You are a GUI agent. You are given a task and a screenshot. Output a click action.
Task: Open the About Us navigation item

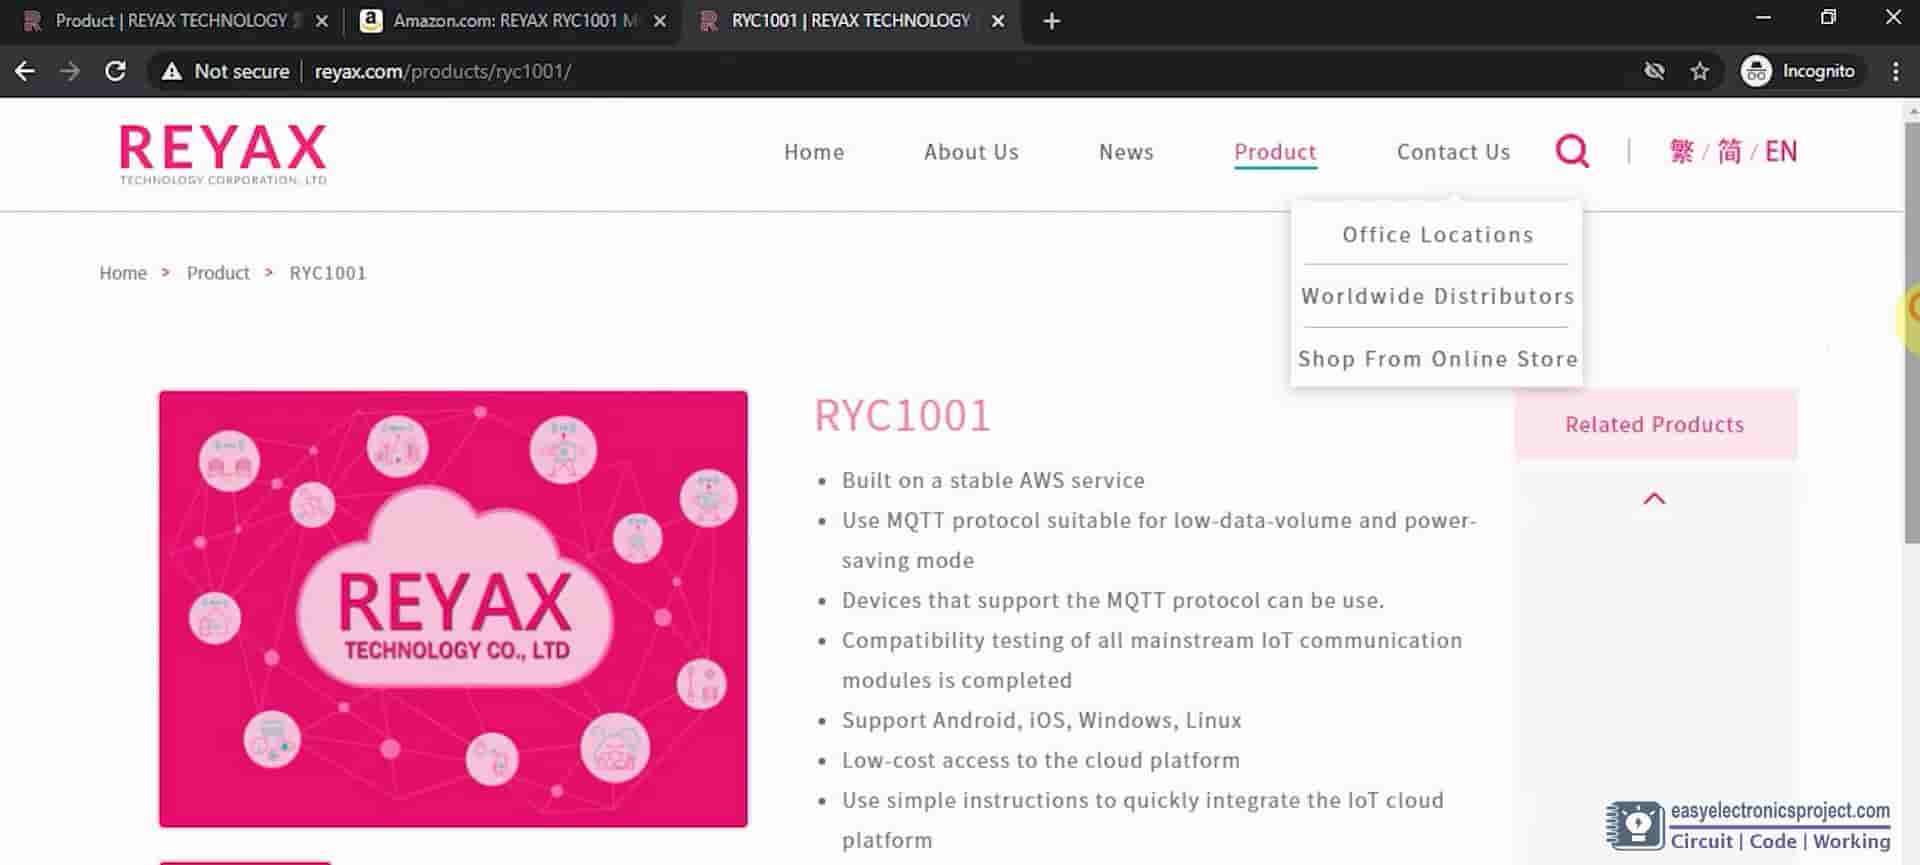pos(971,152)
